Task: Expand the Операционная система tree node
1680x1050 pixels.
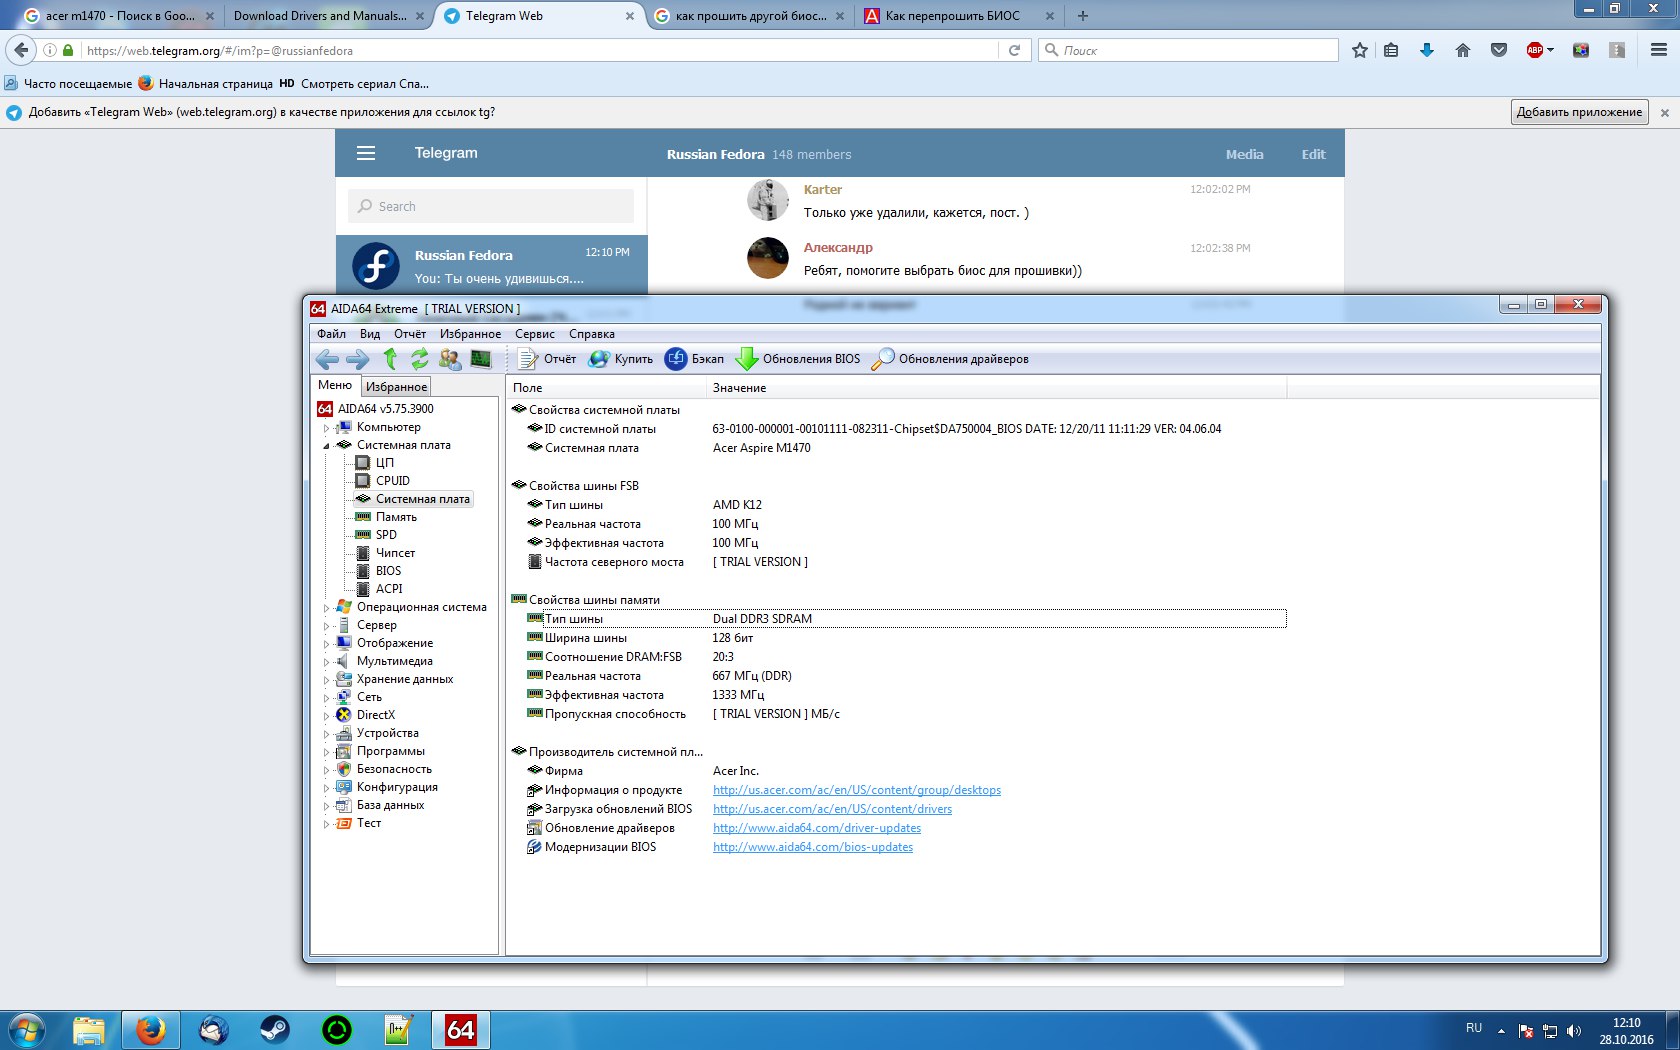Action: [326, 608]
